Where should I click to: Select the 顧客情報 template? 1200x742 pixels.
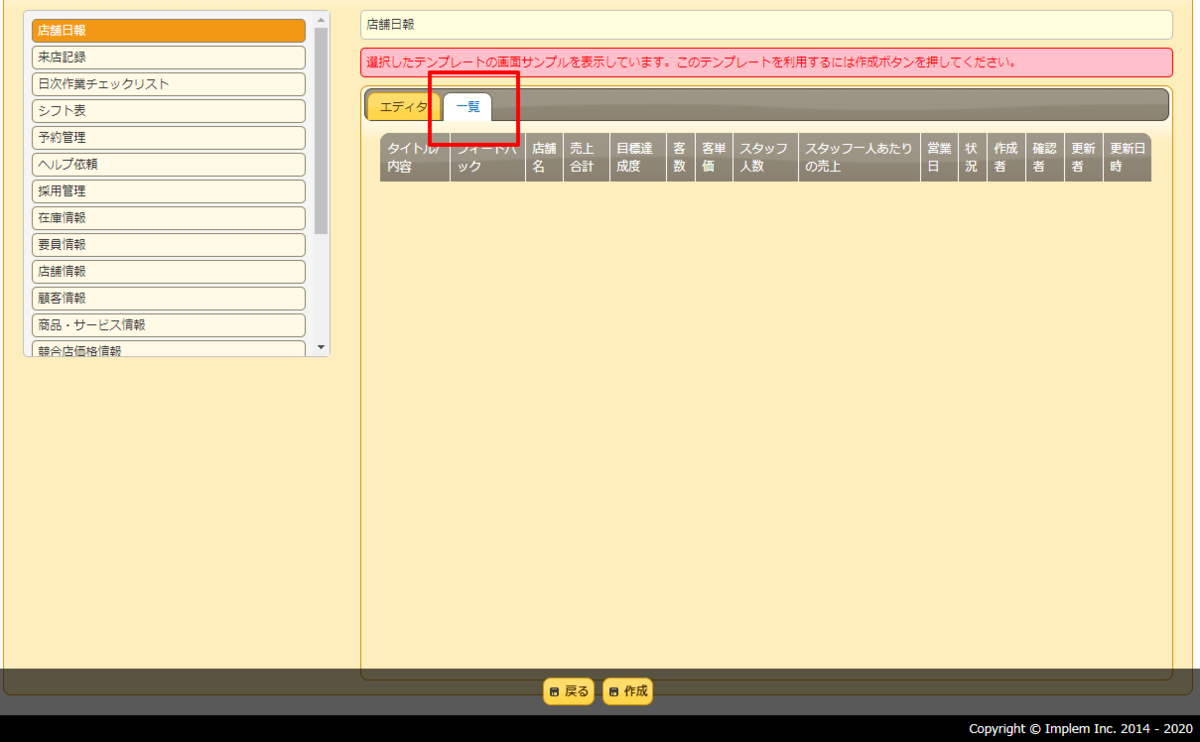(x=168, y=297)
